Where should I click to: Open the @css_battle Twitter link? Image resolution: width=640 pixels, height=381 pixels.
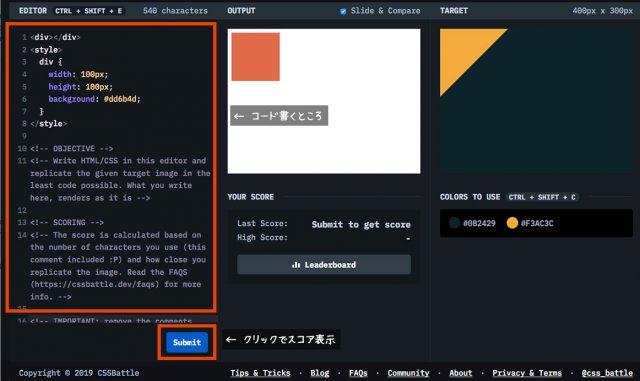coord(607,373)
